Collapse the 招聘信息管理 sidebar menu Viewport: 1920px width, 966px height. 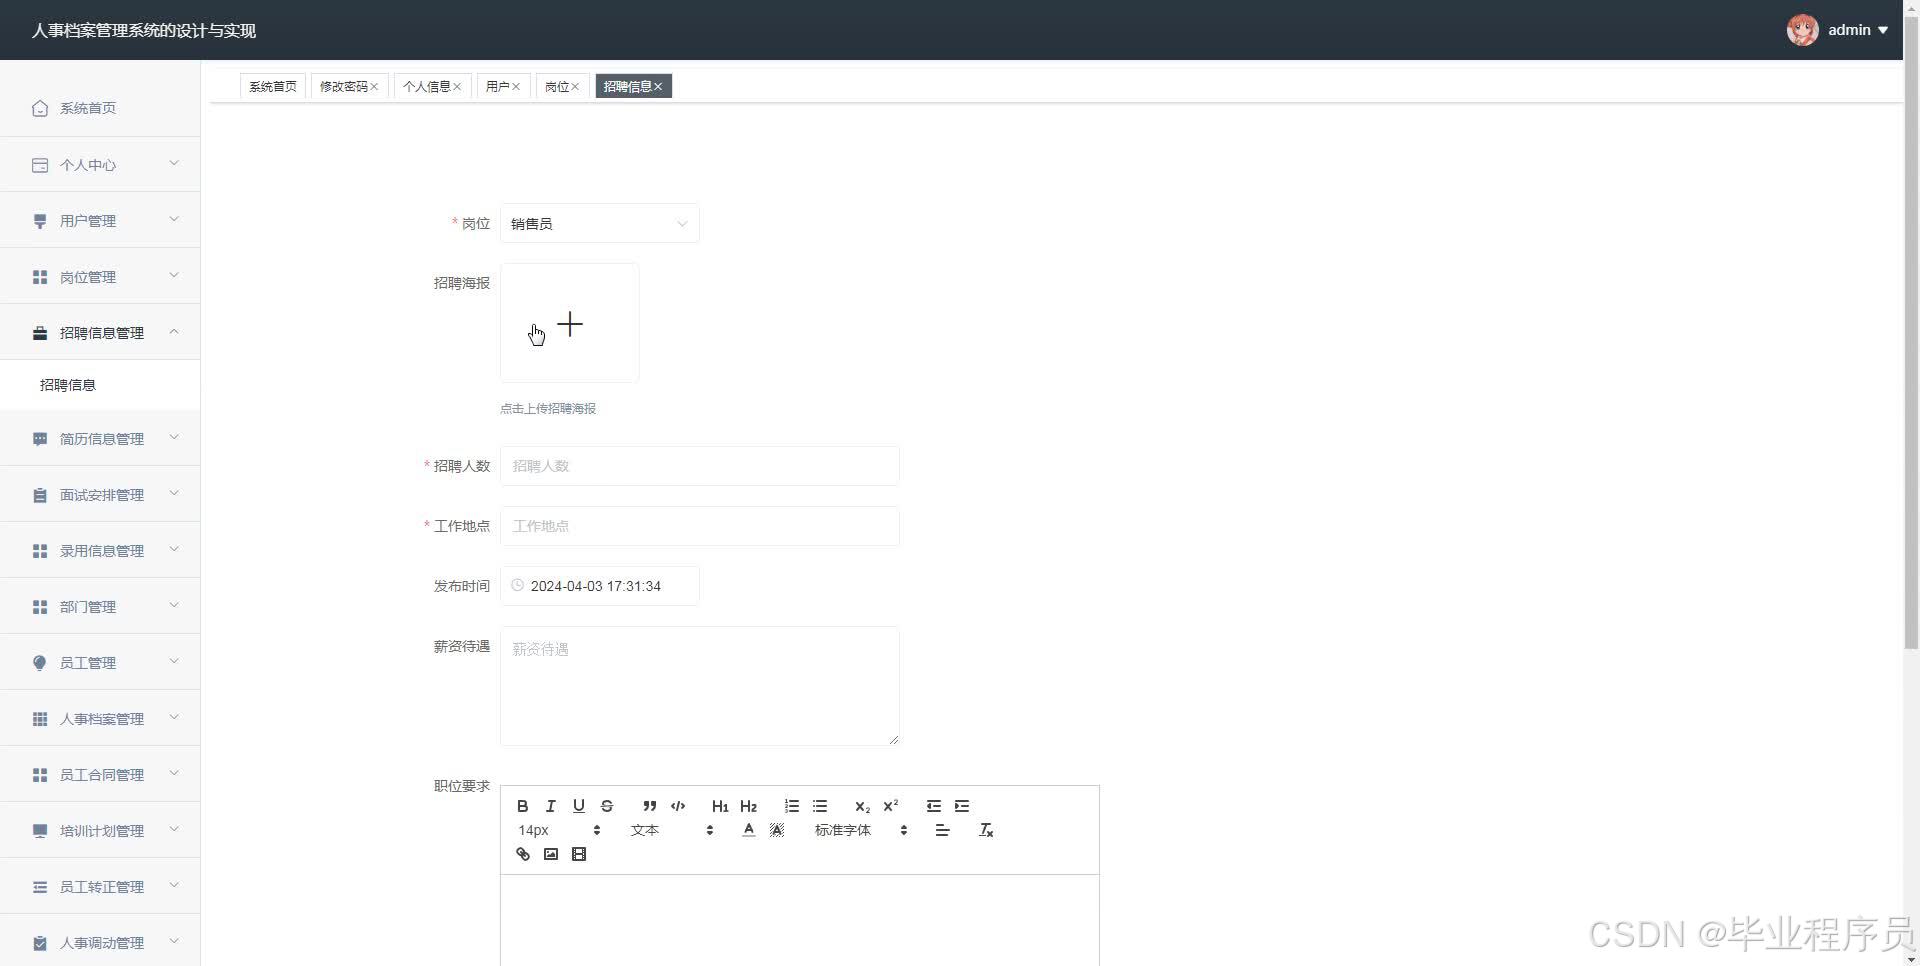100,332
